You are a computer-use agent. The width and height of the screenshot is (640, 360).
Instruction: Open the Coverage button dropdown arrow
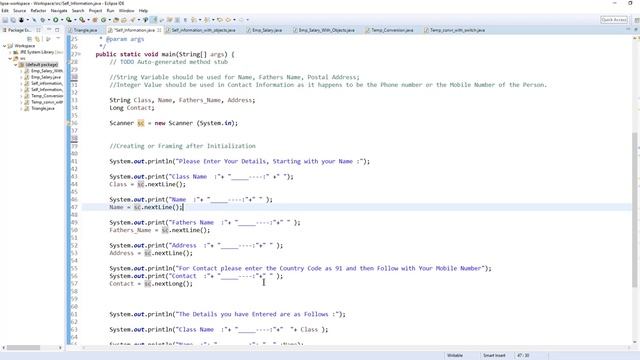click(75, 20)
